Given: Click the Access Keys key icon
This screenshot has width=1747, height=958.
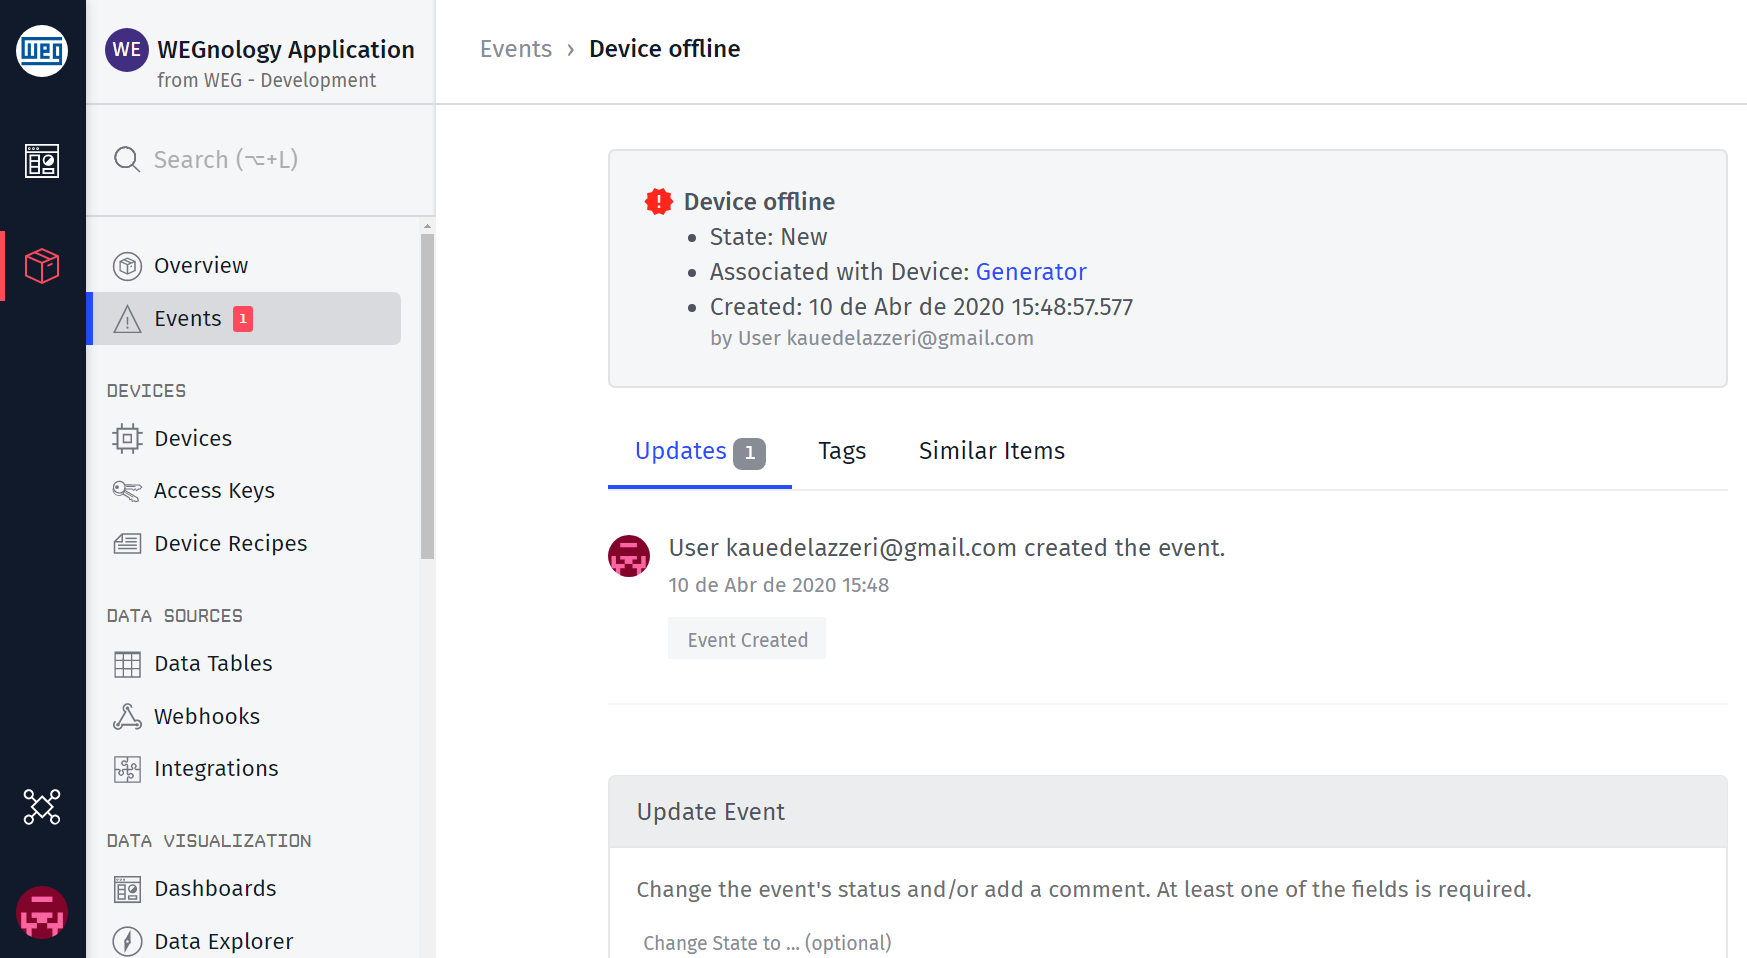Looking at the screenshot, I should pos(127,491).
